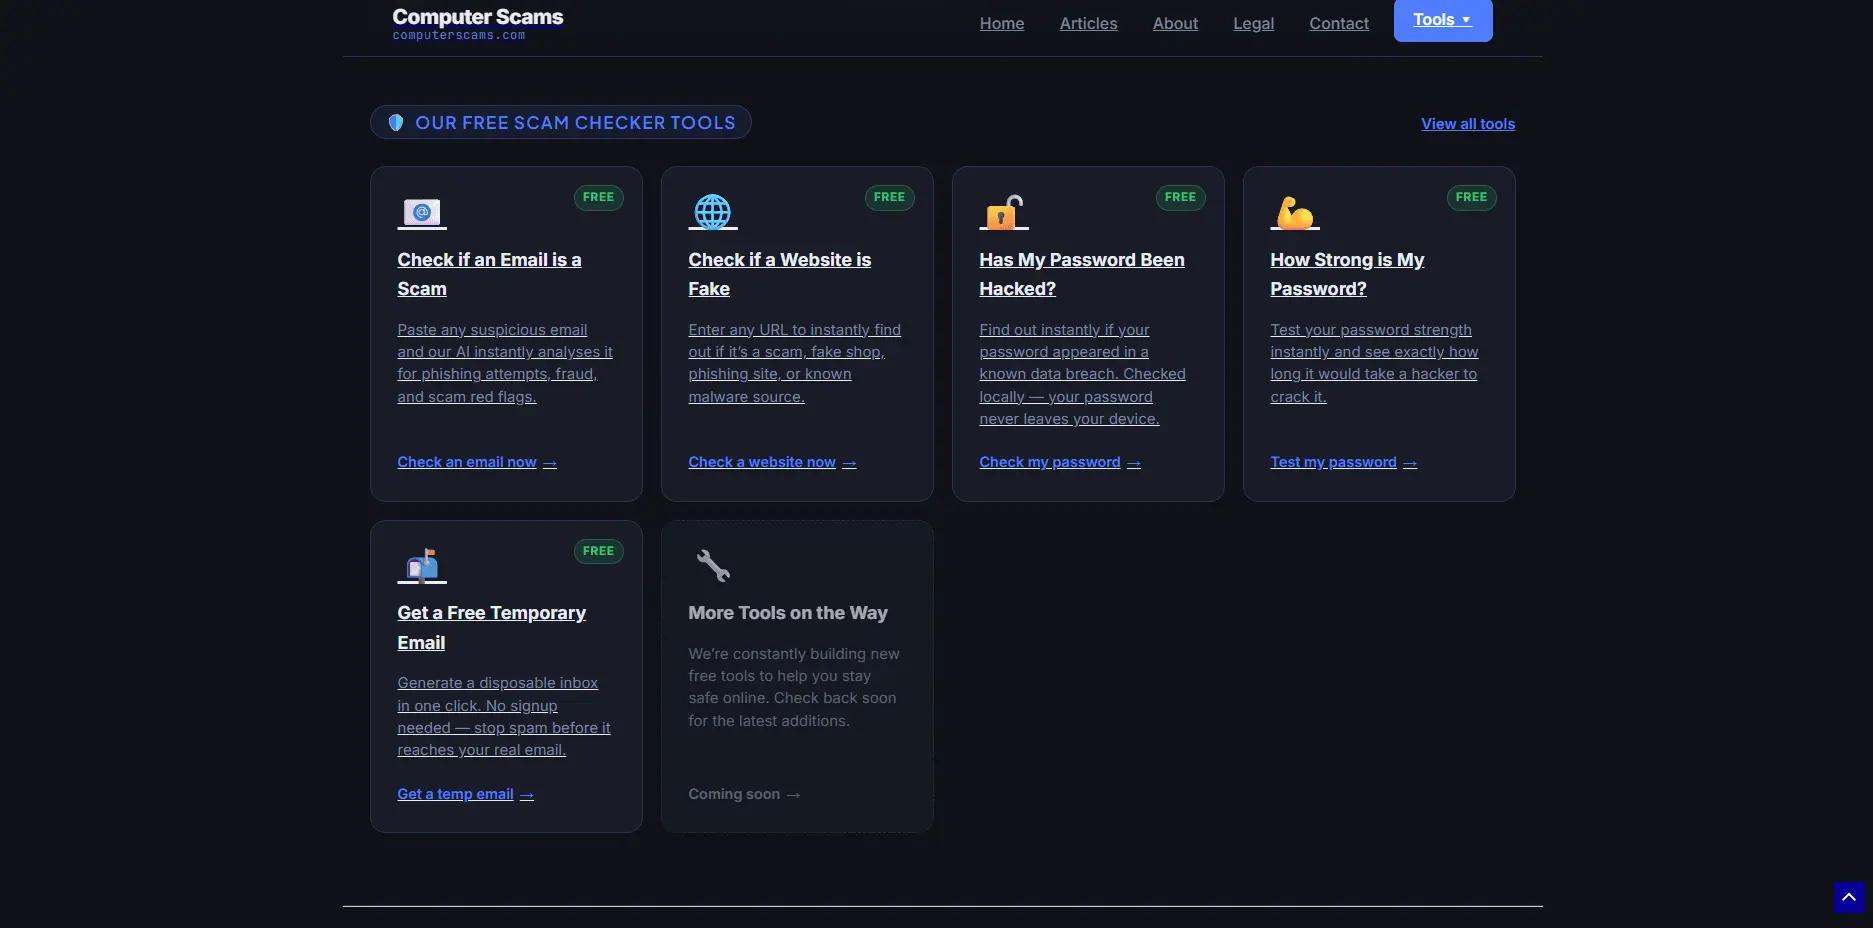Click the flexed bicep icon

1295,212
